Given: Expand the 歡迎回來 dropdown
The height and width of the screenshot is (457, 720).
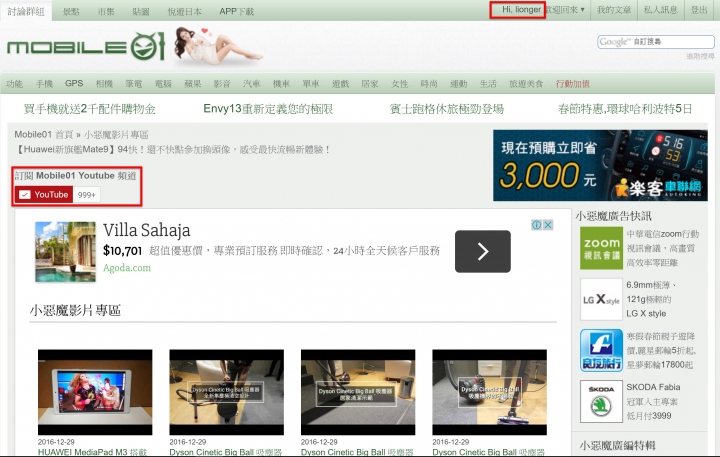Looking at the screenshot, I should pos(566,10).
